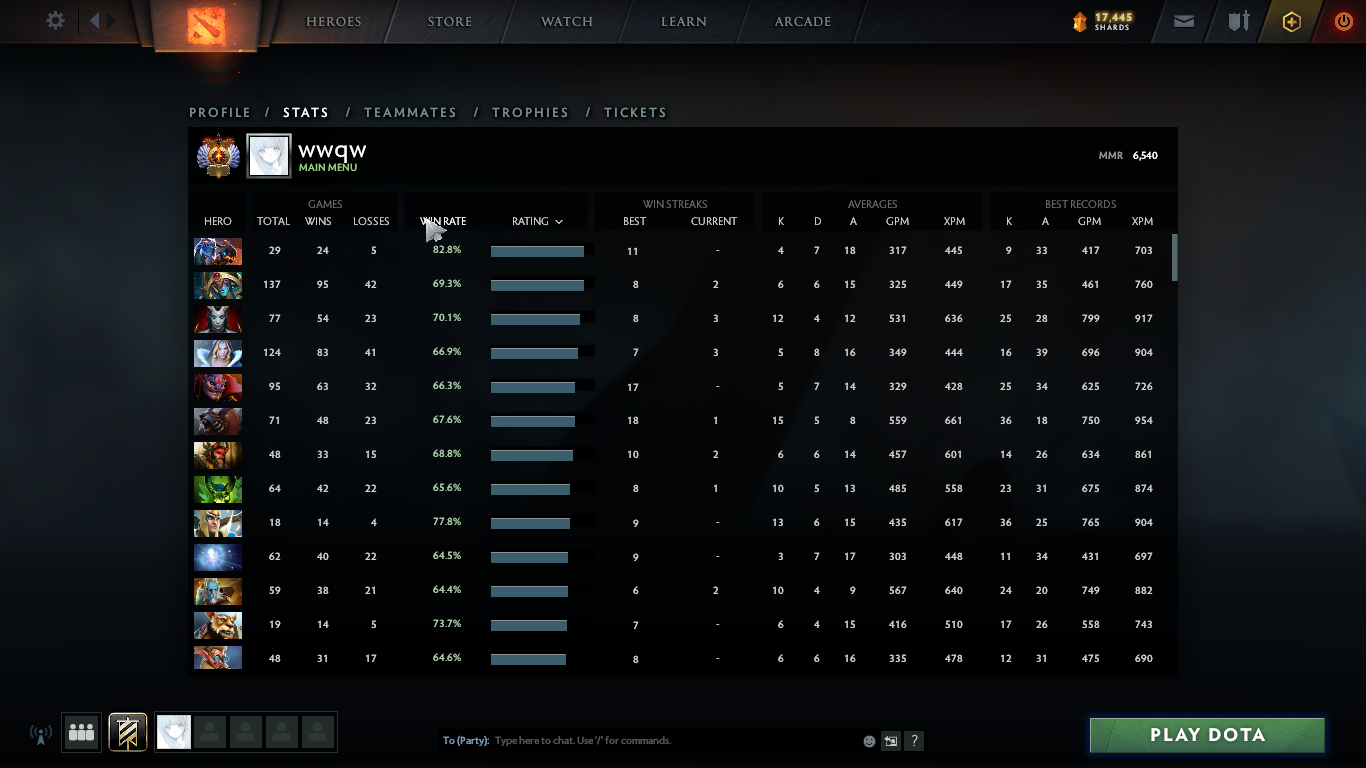Click the chat help question mark icon
1366x768 pixels.
pyautogui.click(x=914, y=741)
